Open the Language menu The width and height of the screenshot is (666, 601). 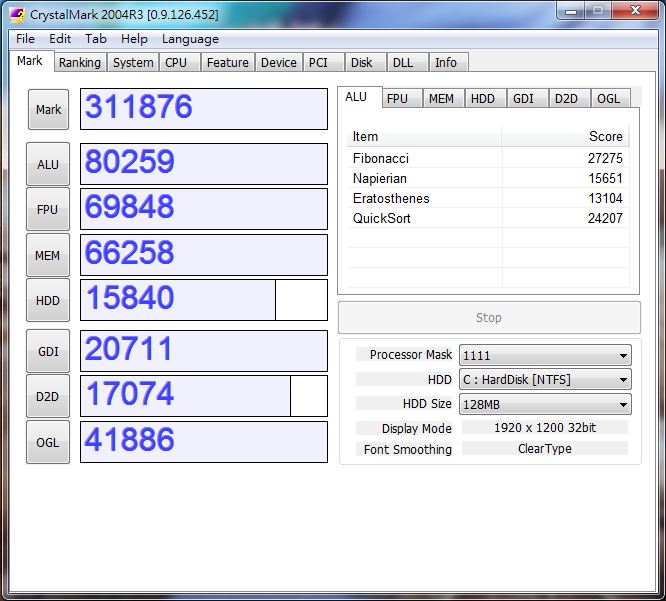[190, 39]
